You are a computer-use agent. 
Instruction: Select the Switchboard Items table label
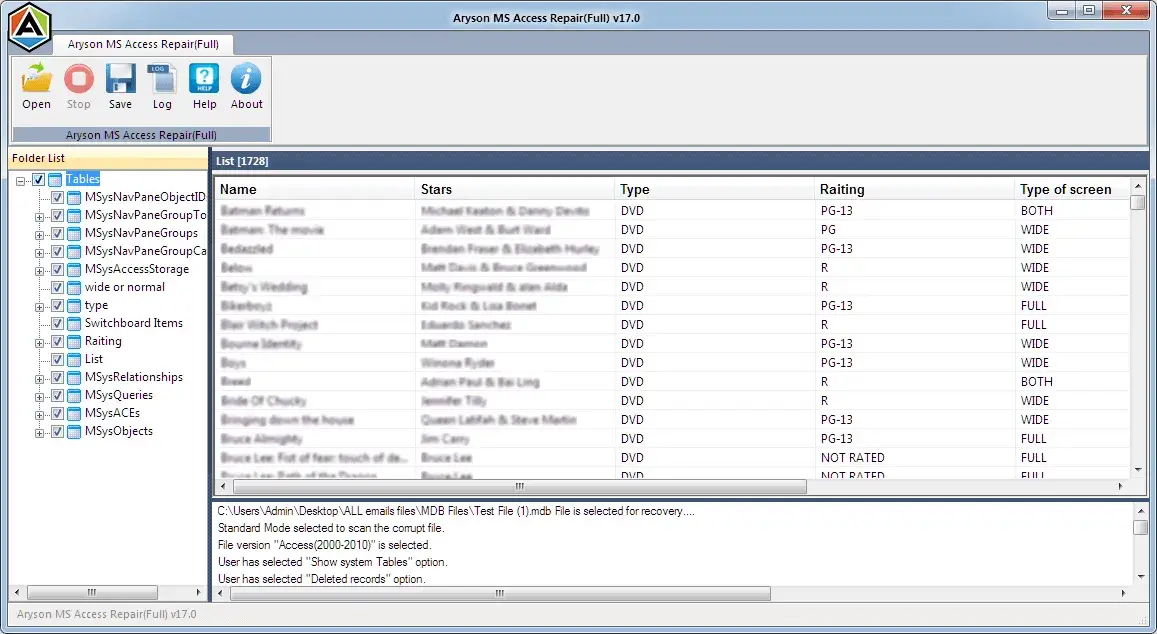pyautogui.click(x=134, y=323)
